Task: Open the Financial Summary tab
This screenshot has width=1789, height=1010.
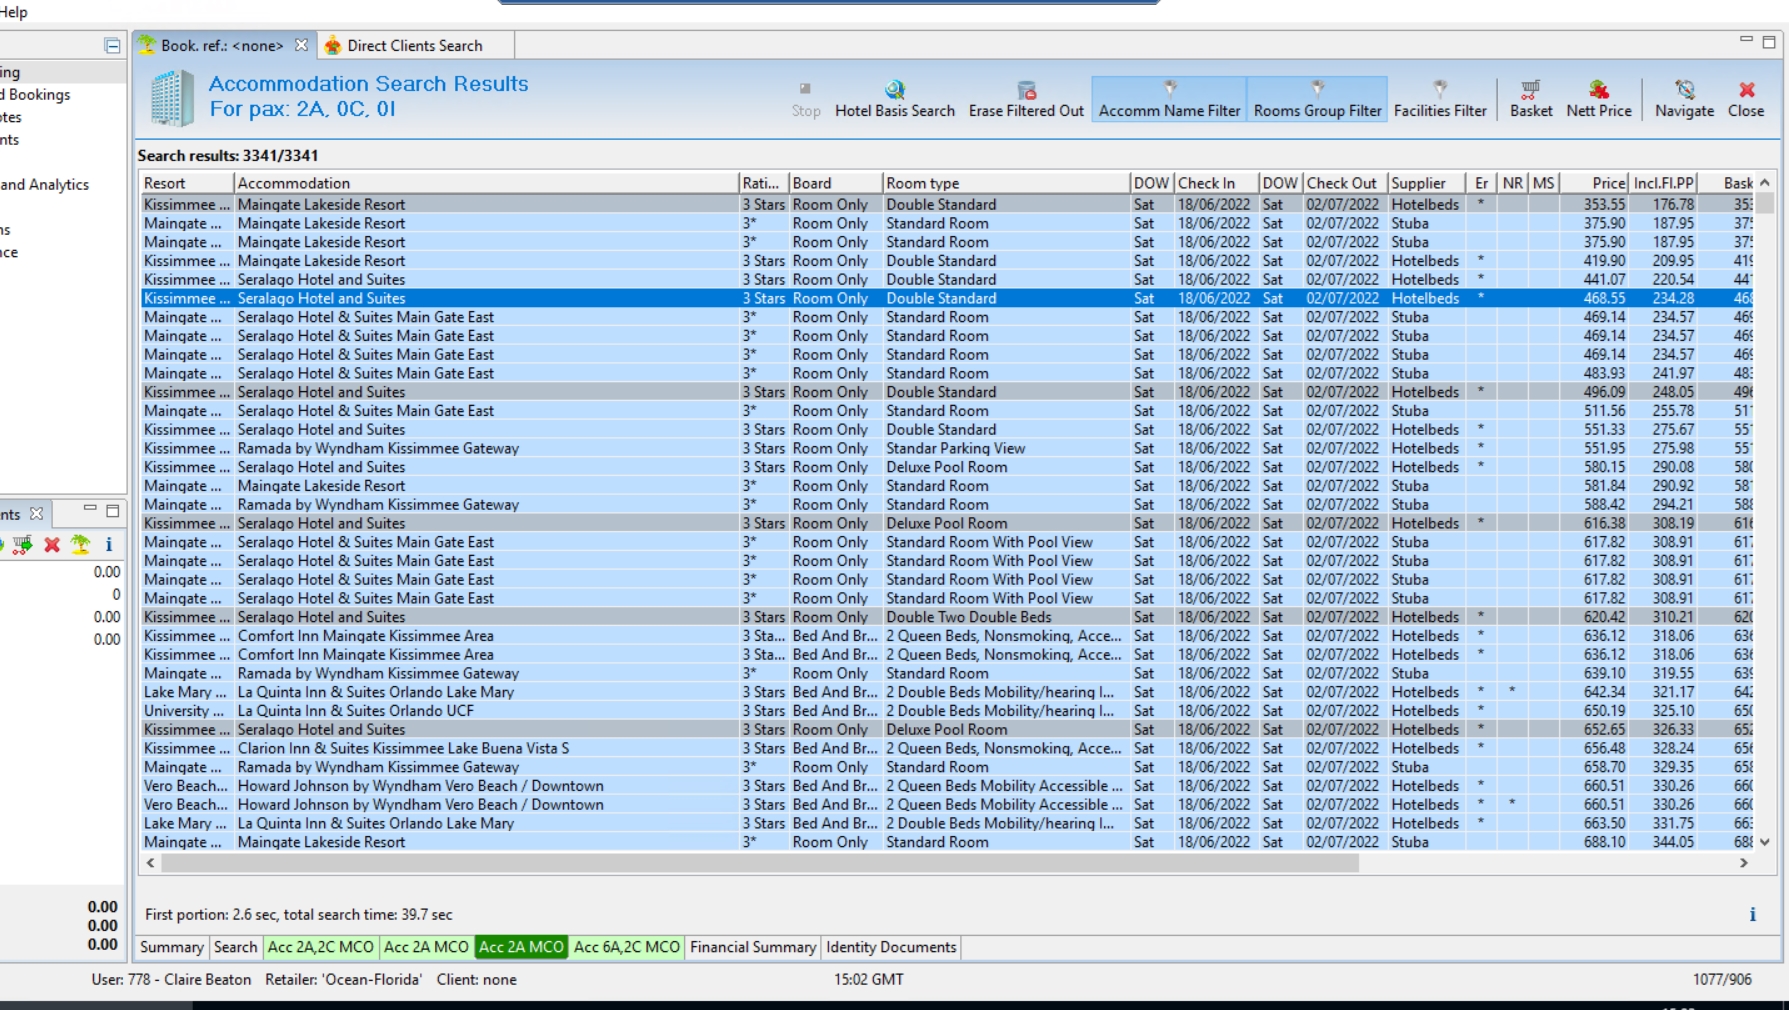Action: point(752,947)
